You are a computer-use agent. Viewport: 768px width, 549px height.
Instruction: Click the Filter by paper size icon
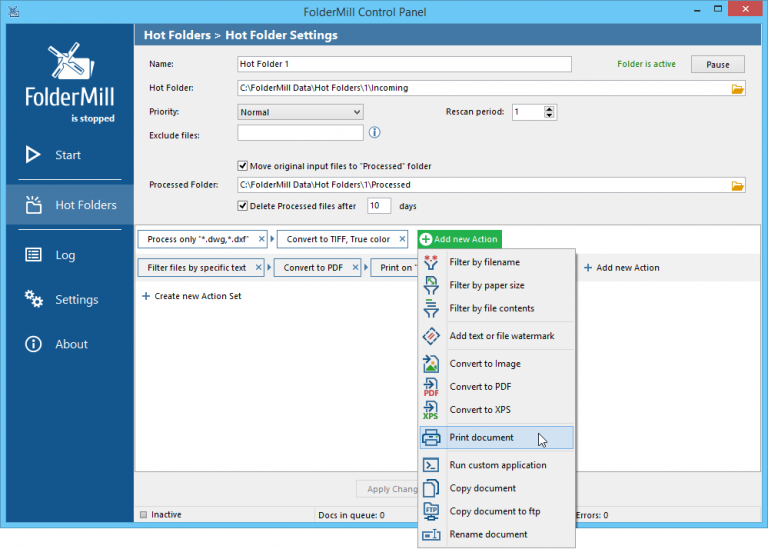(431, 285)
